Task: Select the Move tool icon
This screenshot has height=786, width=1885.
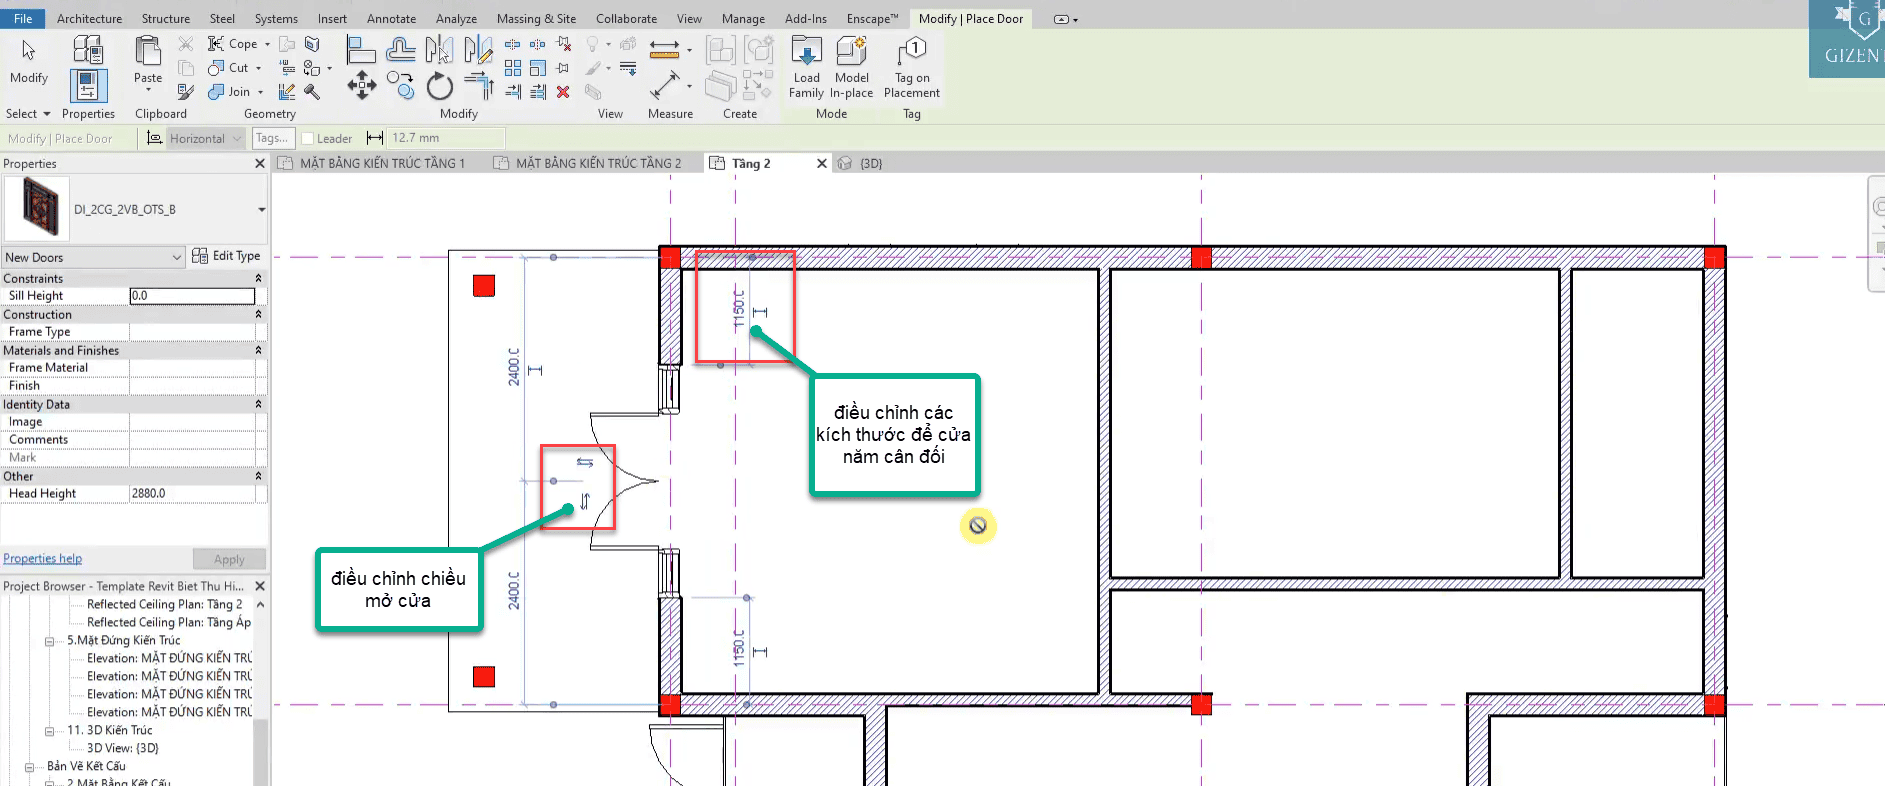Action: click(361, 86)
